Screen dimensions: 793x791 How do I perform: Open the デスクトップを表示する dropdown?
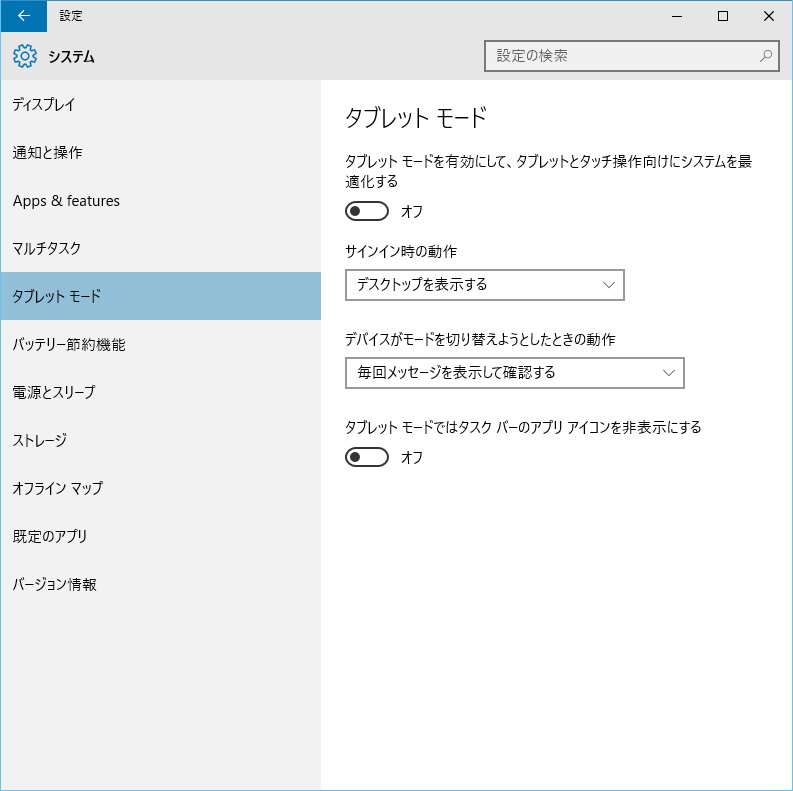tap(484, 285)
